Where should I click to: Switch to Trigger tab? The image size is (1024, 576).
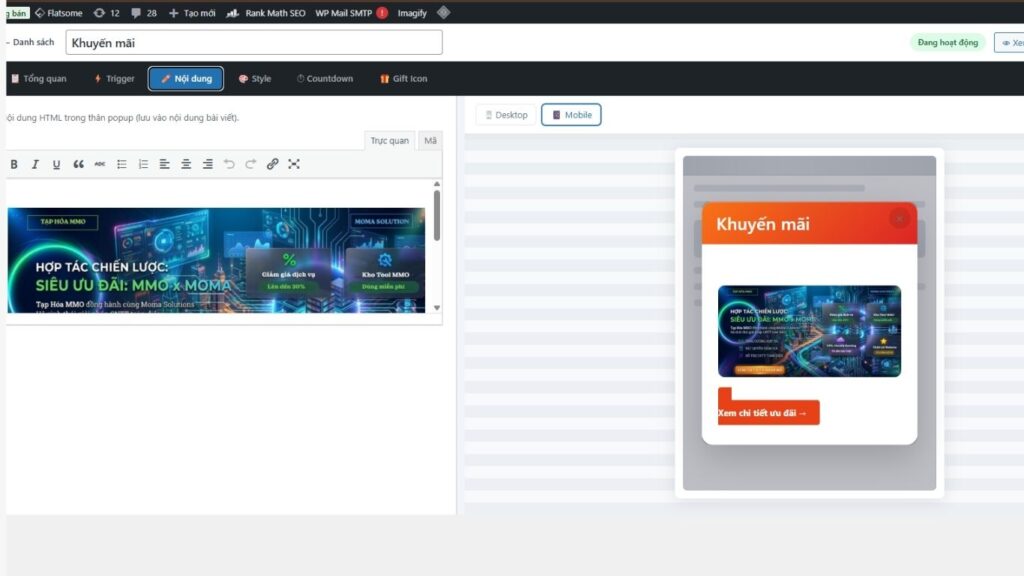pyautogui.click(x=114, y=78)
